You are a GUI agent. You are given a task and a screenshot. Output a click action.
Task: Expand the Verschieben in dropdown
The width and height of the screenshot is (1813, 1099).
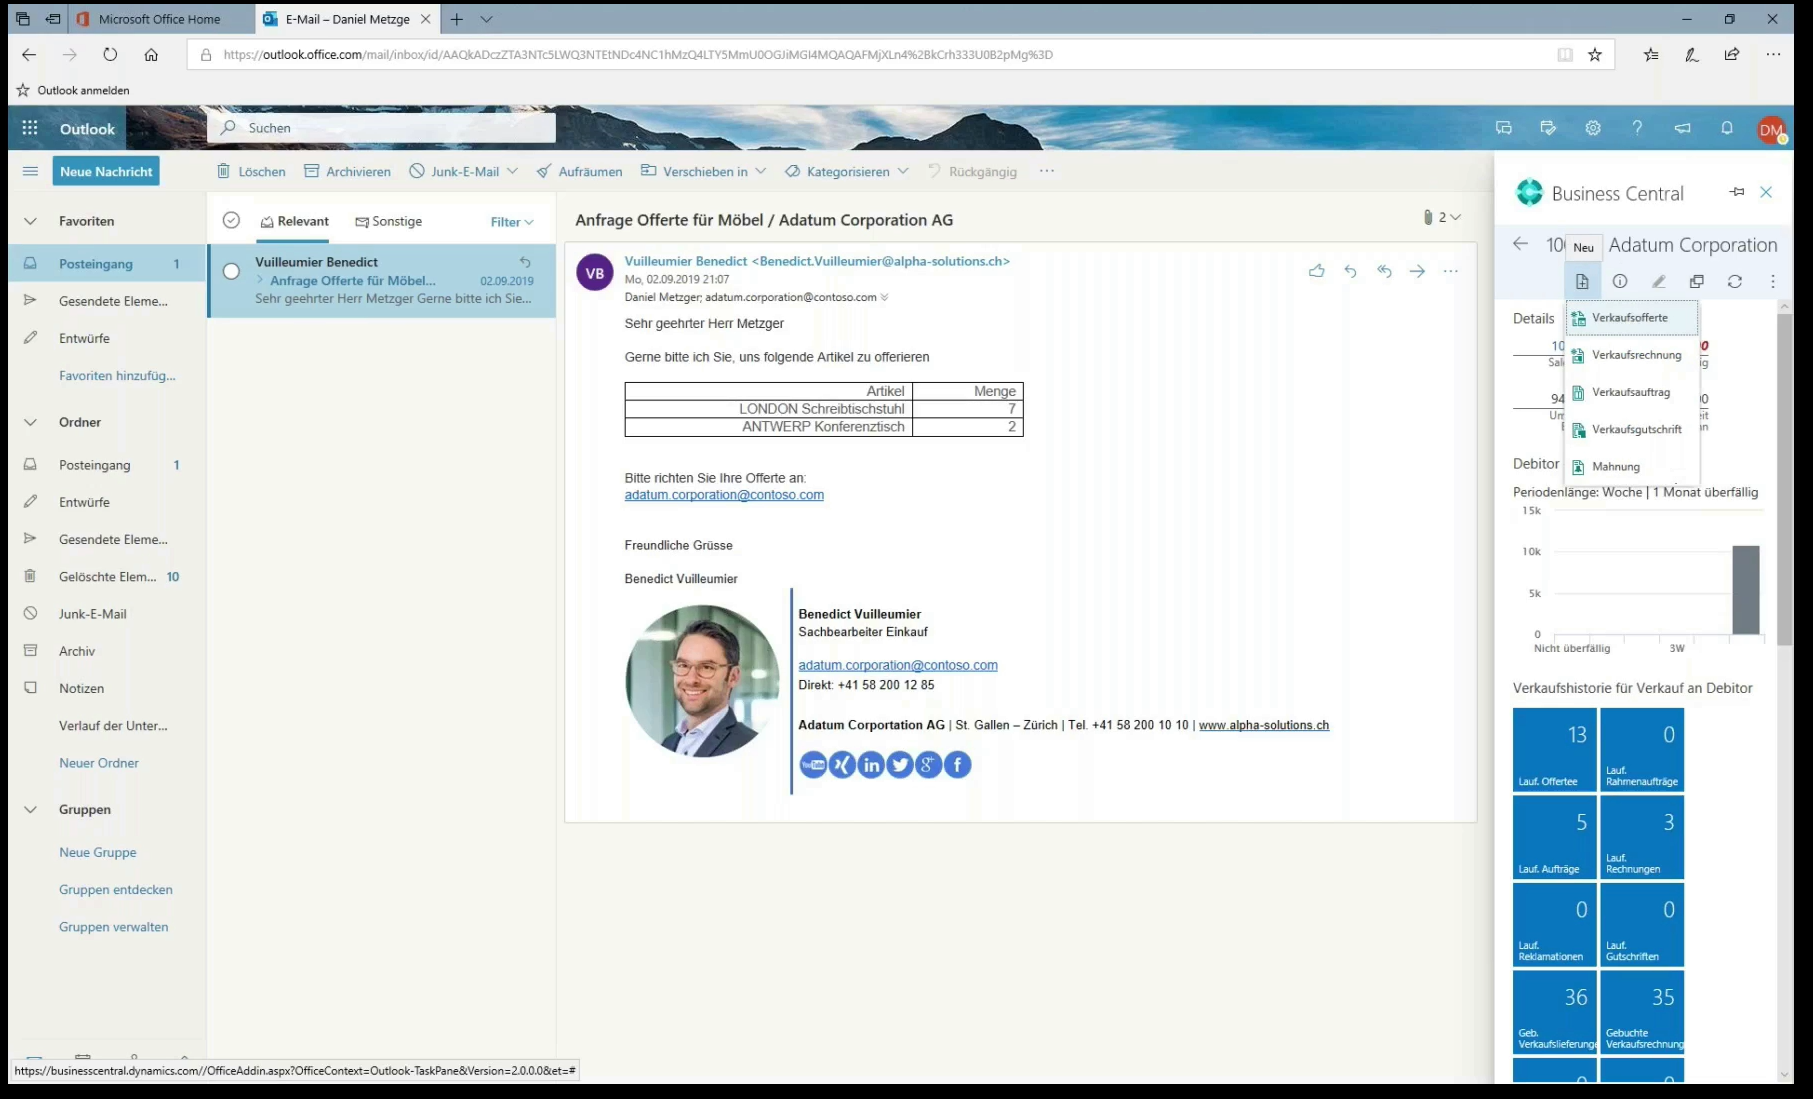761,171
